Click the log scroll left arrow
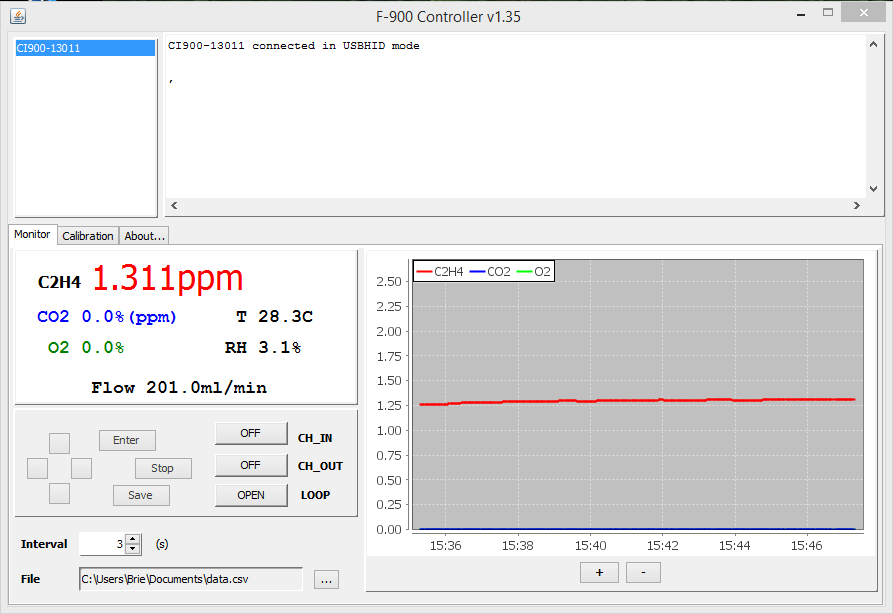Screen dimensions: 893x614 tap(174, 206)
